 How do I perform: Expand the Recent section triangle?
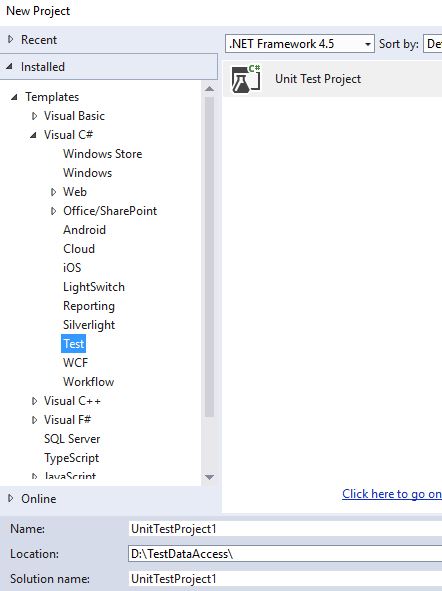click(x=11, y=39)
